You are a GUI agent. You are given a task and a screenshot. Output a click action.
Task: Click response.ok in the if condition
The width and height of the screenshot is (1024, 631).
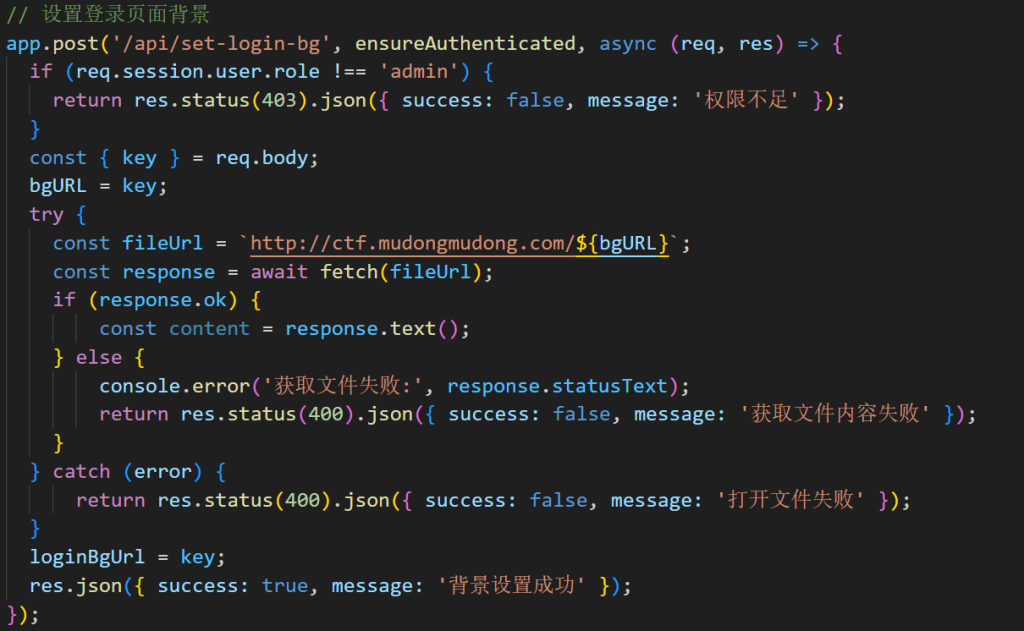[x=163, y=300]
